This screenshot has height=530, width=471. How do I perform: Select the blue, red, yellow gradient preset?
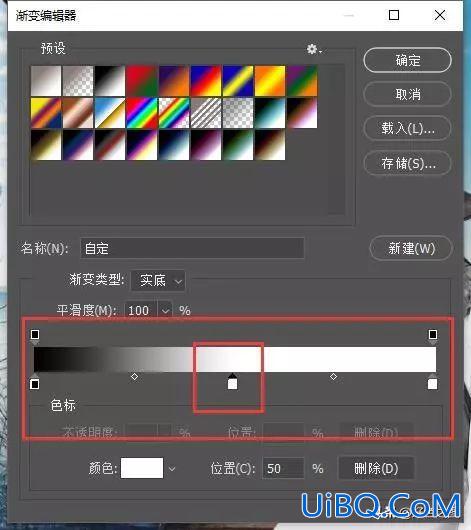pos(206,81)
